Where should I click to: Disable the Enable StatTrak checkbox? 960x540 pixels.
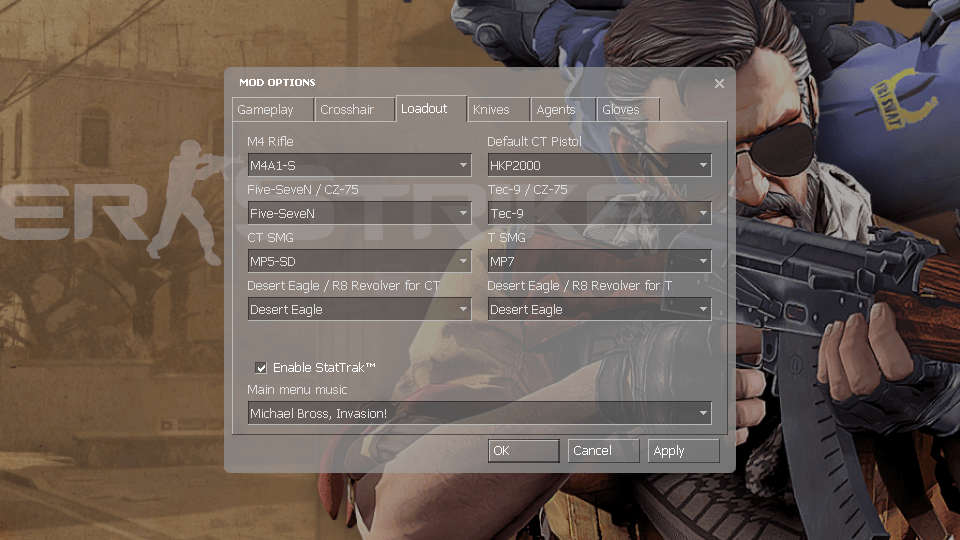261,368
